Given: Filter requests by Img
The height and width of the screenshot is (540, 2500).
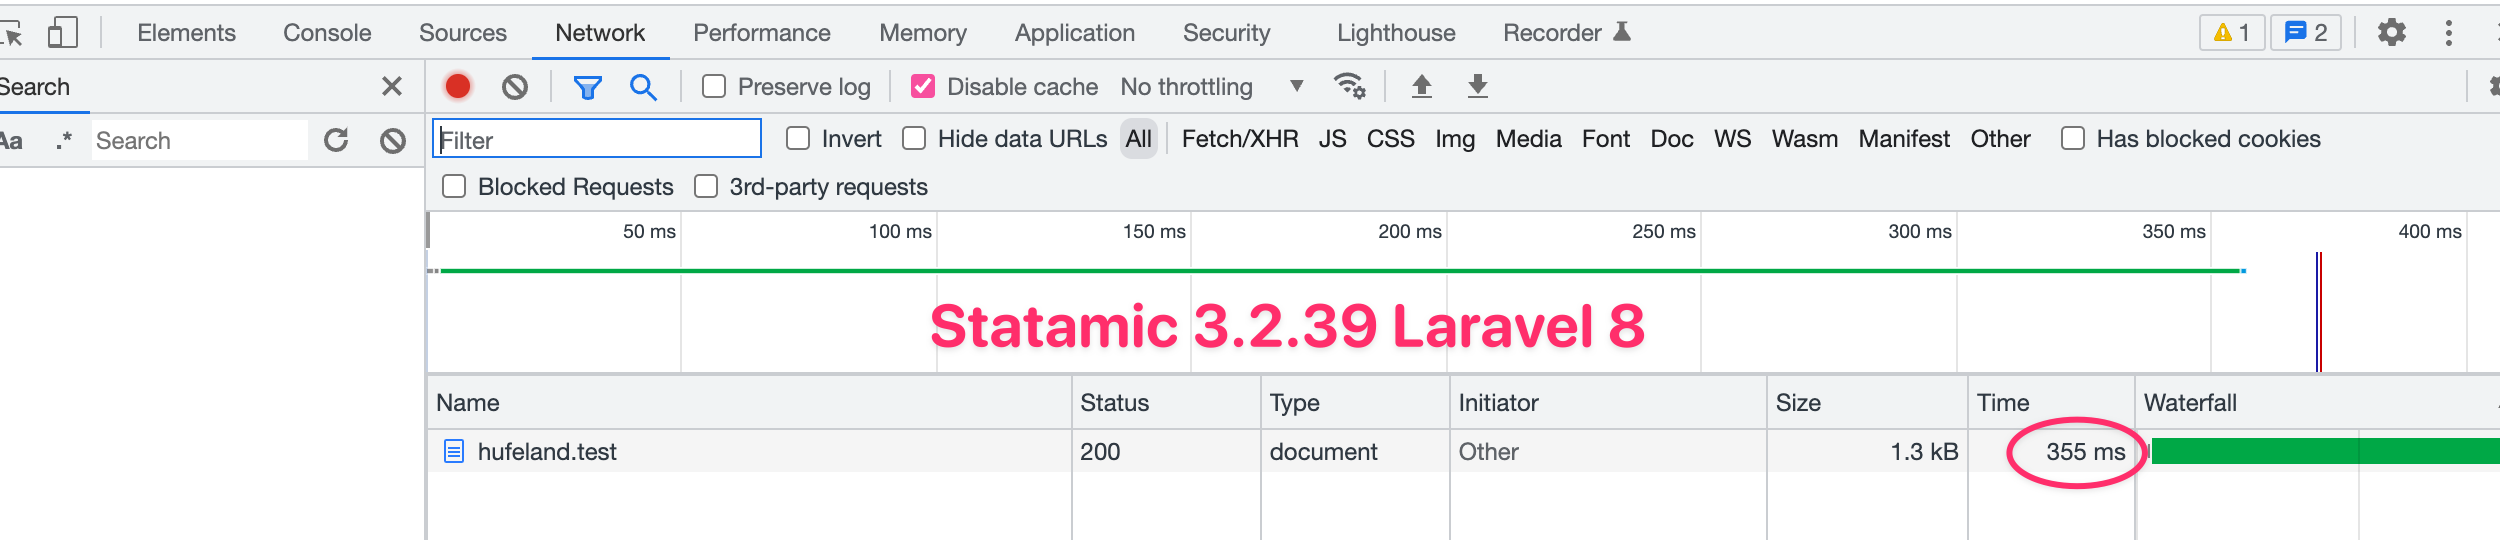Looking at the screenshot, I should (1455, 139).
